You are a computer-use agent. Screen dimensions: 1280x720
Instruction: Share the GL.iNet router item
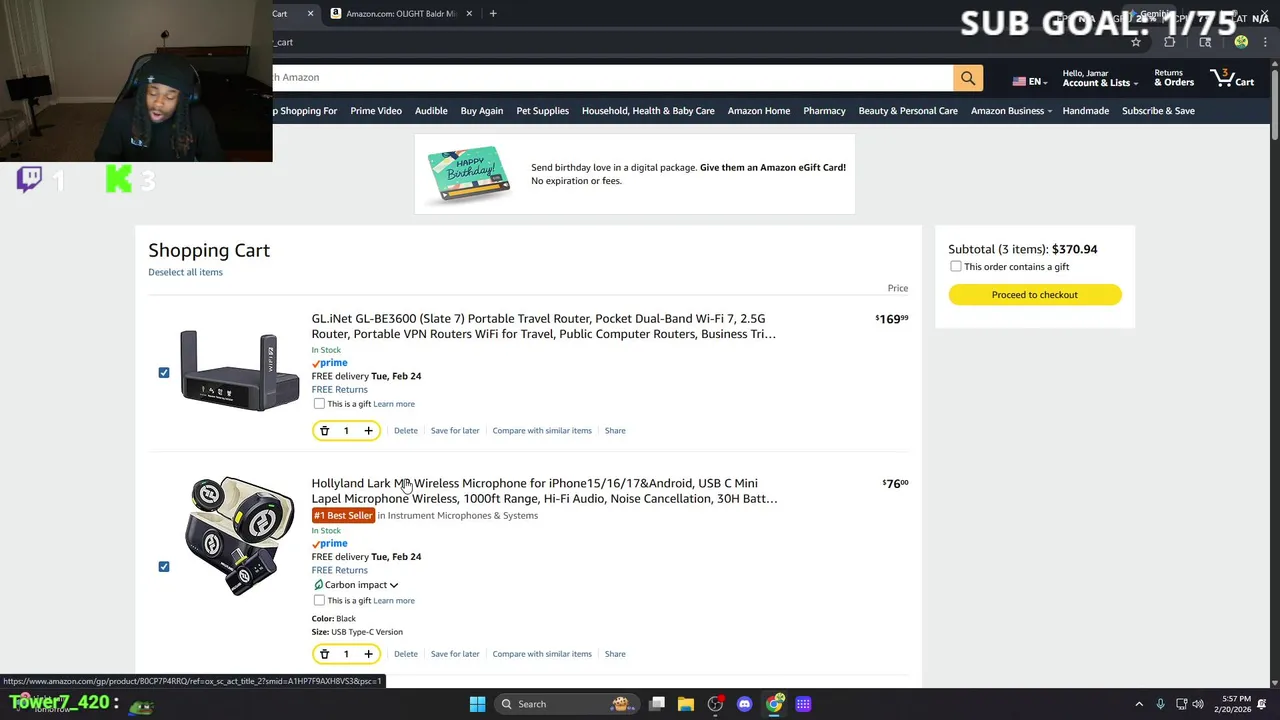click(x=615, y=431)
